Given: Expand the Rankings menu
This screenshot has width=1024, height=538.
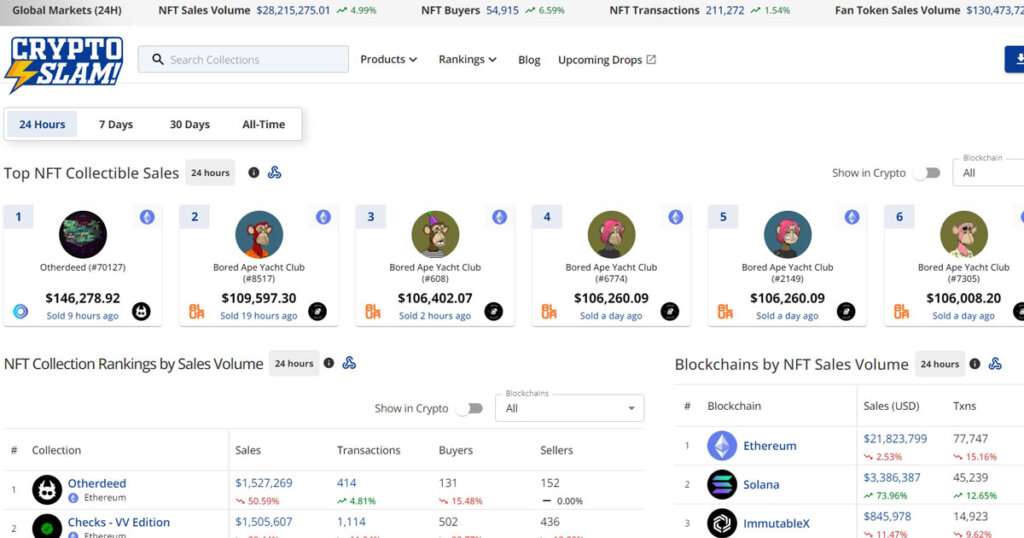Looking at the screenshot, I should 468,59.
